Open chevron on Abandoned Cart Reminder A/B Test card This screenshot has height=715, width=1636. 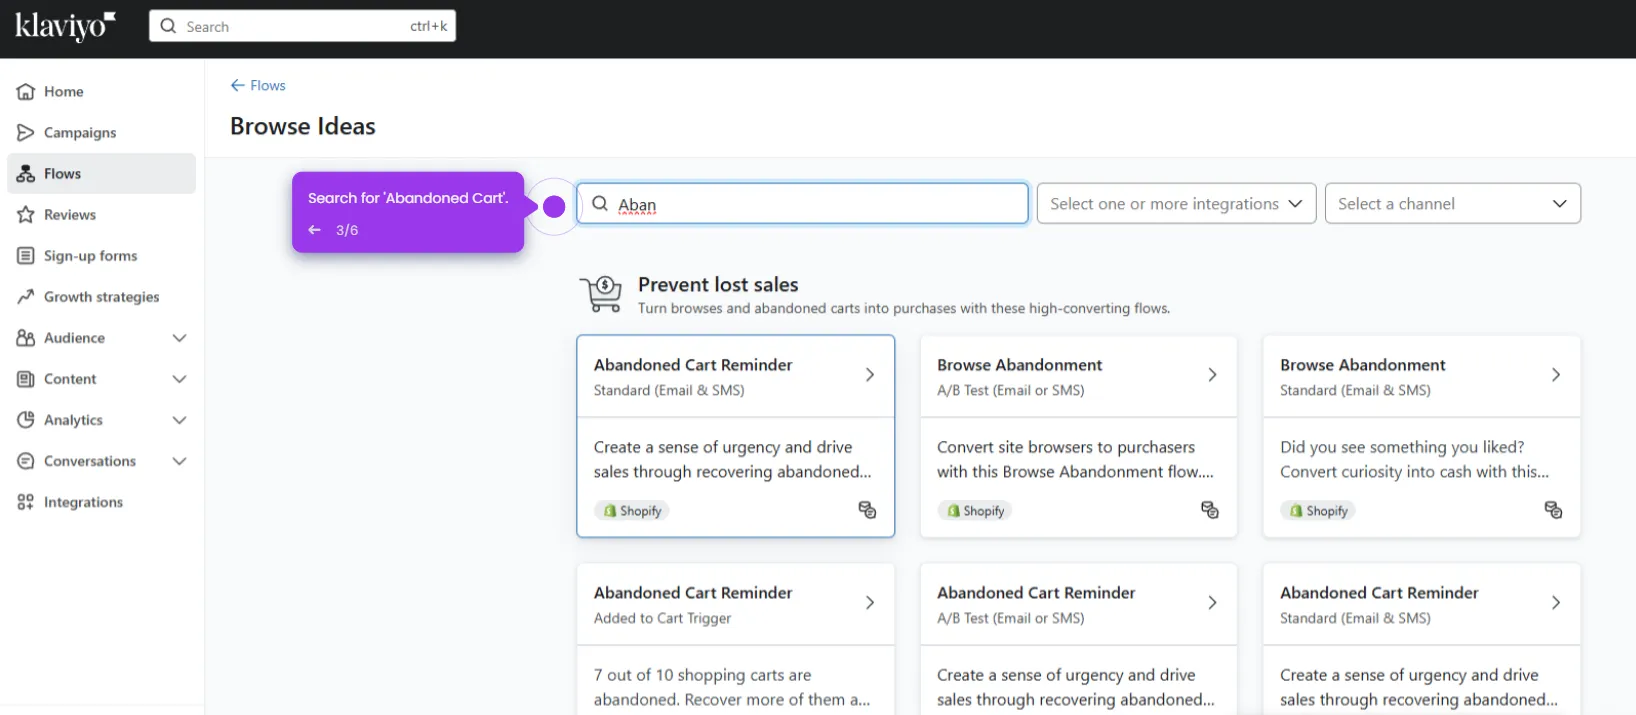tap(1212, 603)
